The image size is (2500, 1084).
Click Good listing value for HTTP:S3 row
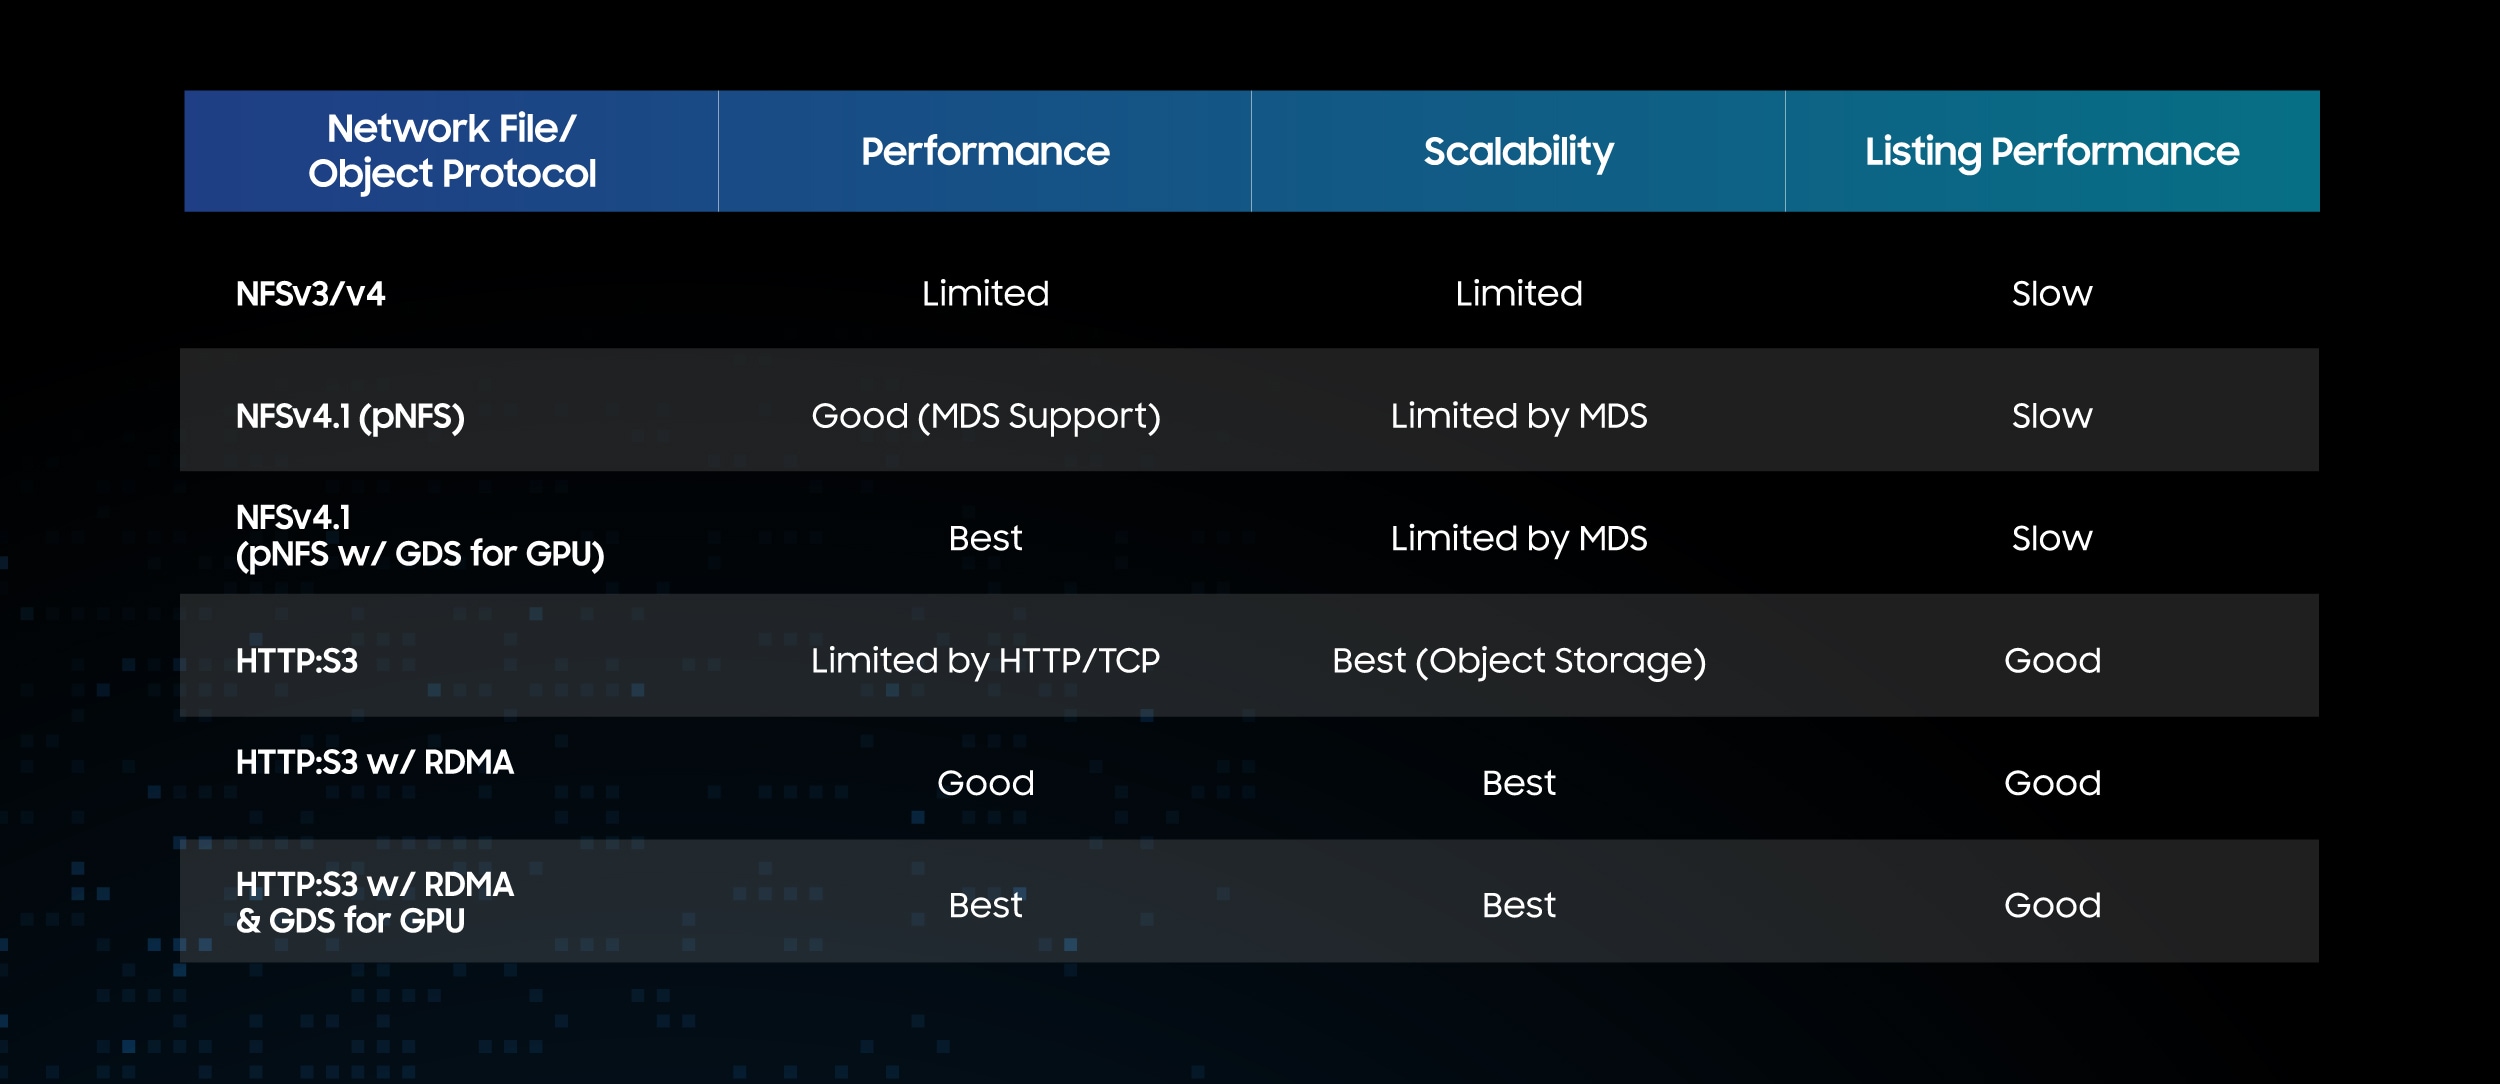click(2052, 661)
